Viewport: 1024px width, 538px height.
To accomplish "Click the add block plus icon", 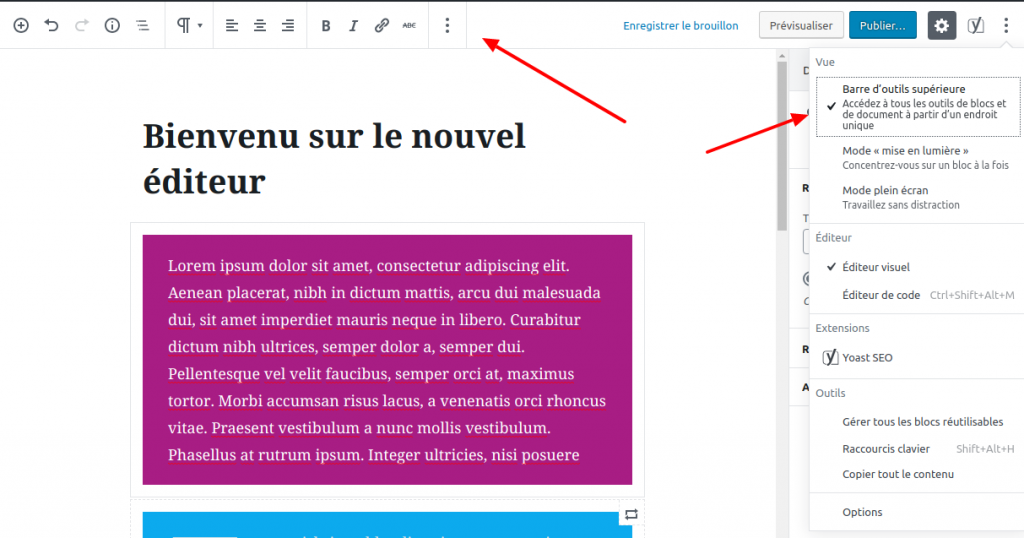I will coord(21,25).
